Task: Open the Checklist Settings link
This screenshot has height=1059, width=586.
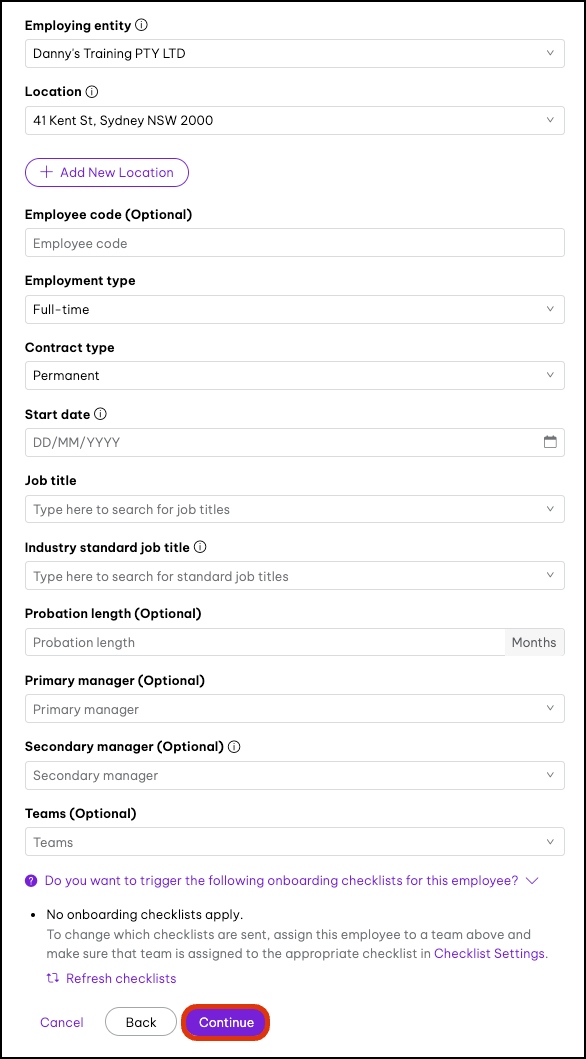Action: 489,954
